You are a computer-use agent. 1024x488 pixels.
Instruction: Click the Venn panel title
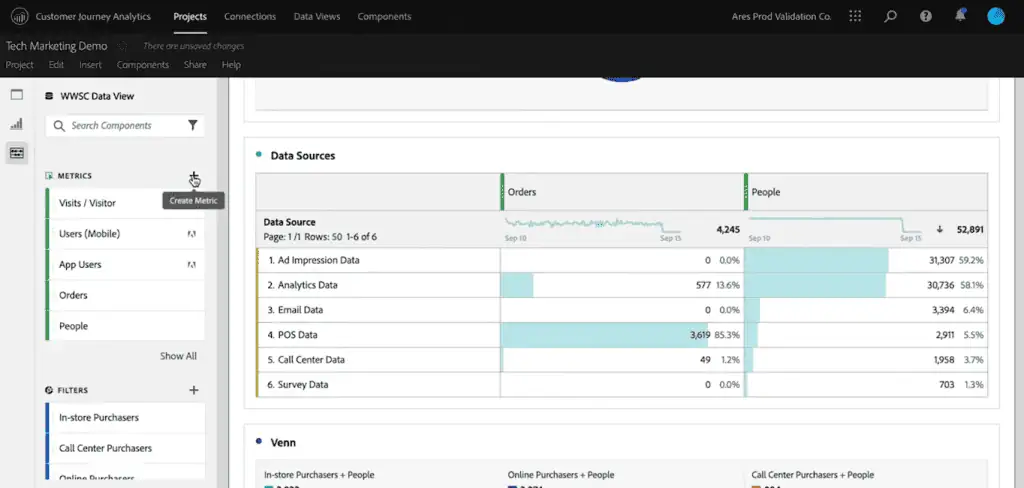pyautogui.click(x=283, y=442)
